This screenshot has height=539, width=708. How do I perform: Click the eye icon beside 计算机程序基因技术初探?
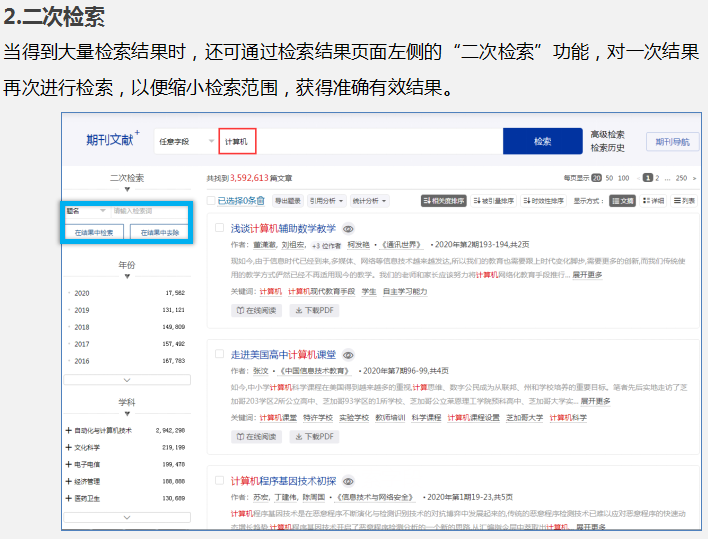(x=348, y=482)
